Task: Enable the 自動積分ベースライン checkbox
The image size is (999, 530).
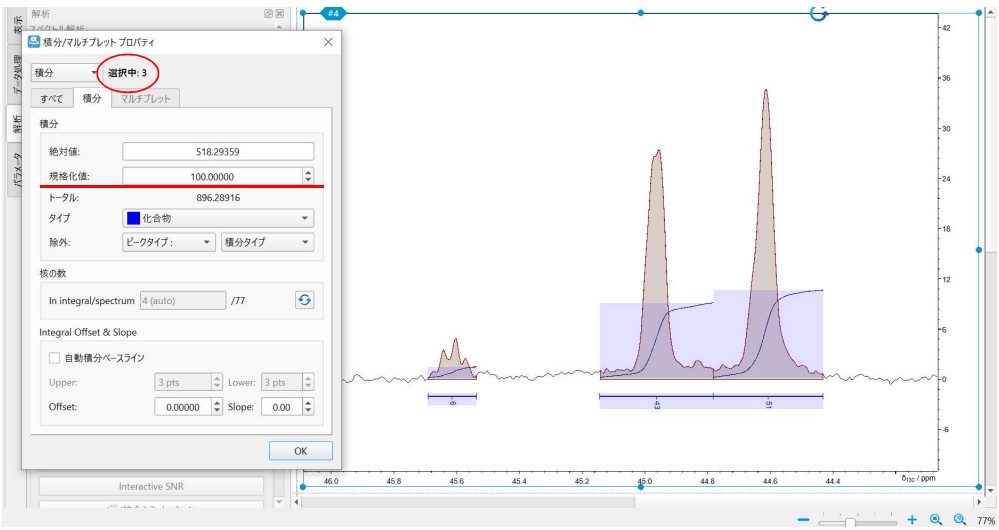Action: [55, 357]
